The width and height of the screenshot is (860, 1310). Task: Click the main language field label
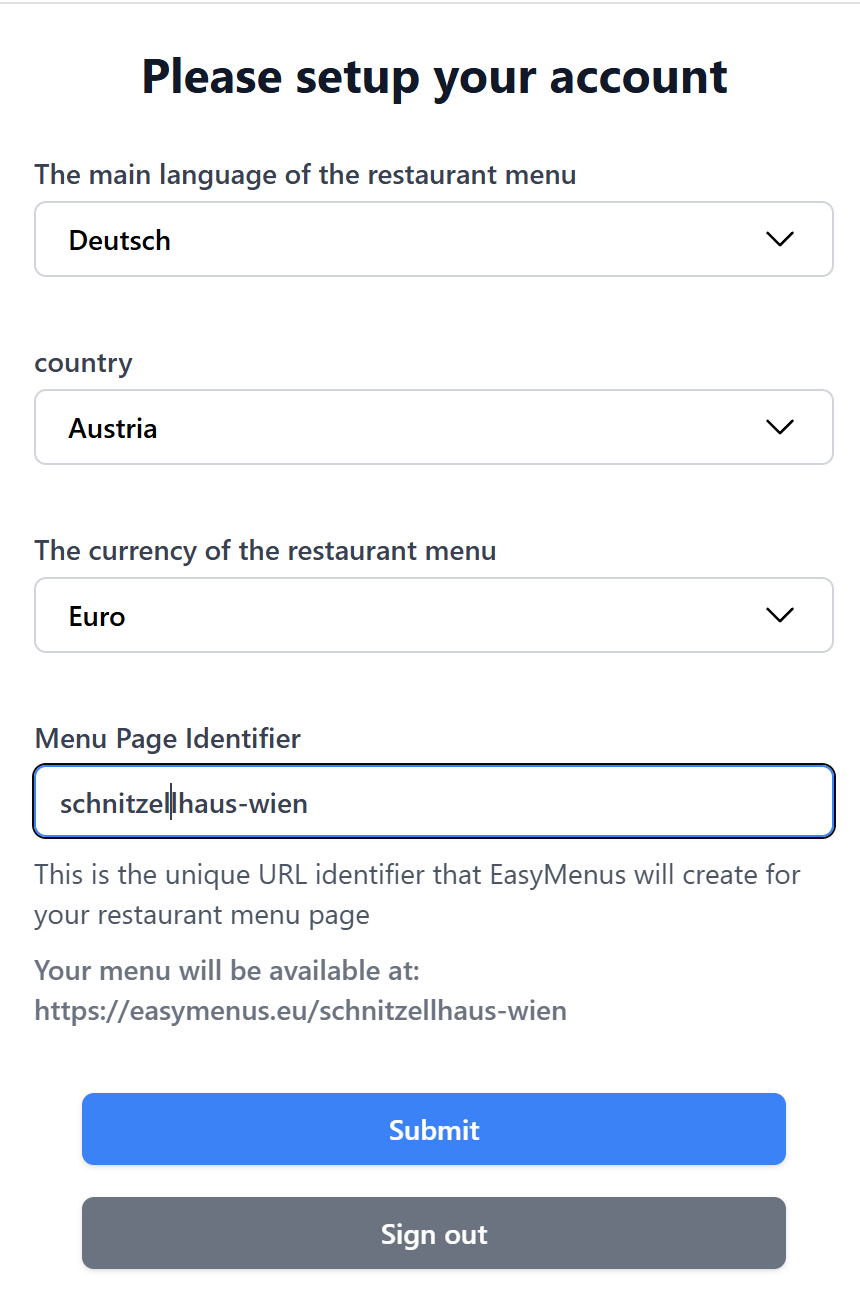305,174
